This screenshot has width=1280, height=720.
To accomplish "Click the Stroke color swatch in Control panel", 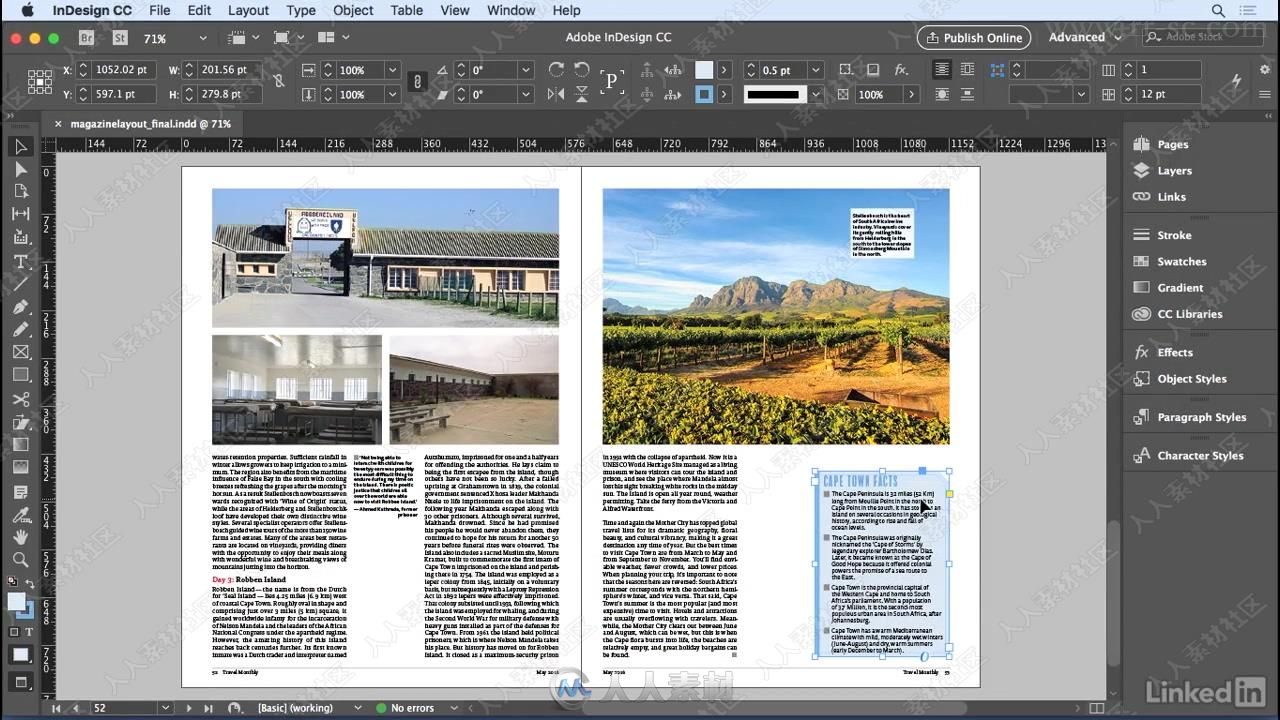I will tap(704, 94).
